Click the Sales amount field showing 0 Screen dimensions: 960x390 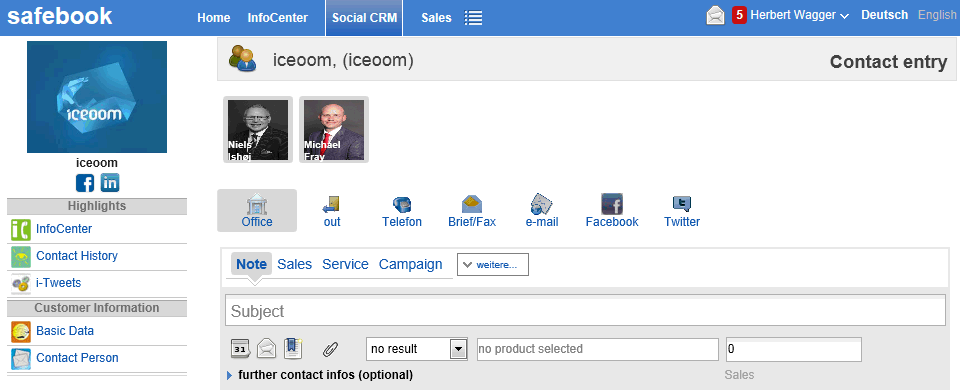pyautogui.click(x=793, y=349)
